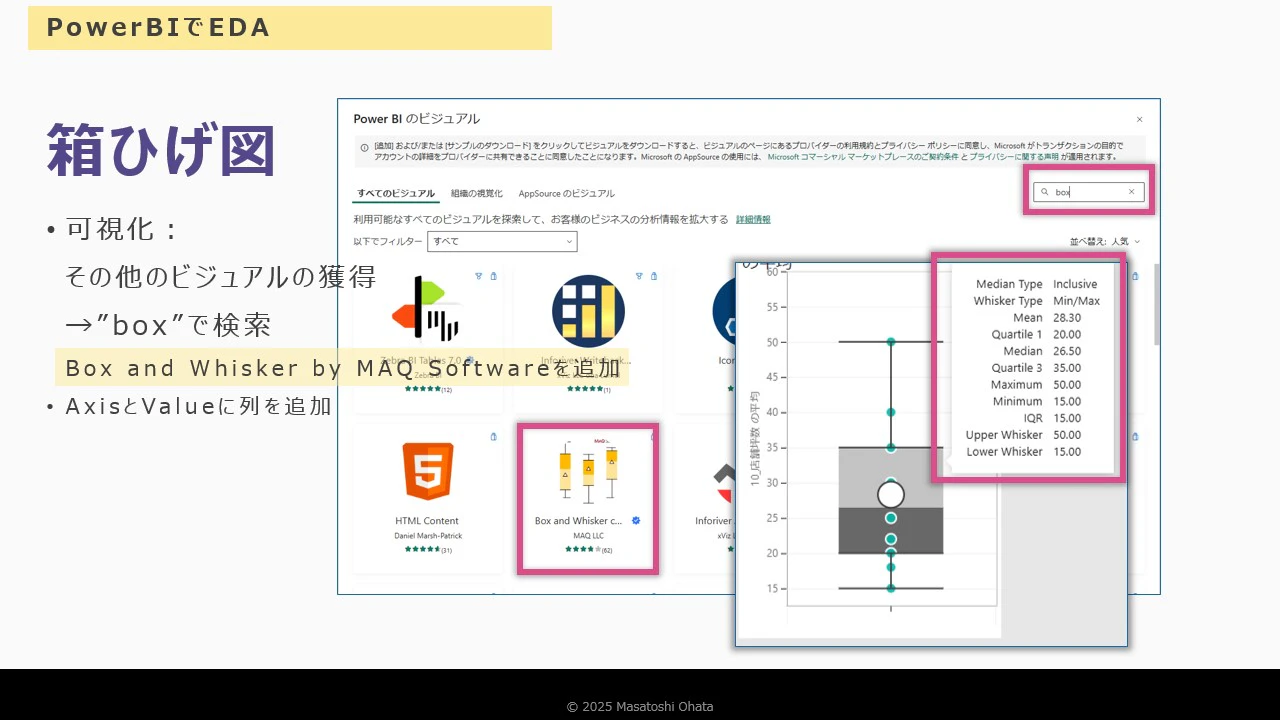Open the 並べ替え: 人気 sort dropdown
This screenshot has width=1280, height=720.
tap(1105, 242)
